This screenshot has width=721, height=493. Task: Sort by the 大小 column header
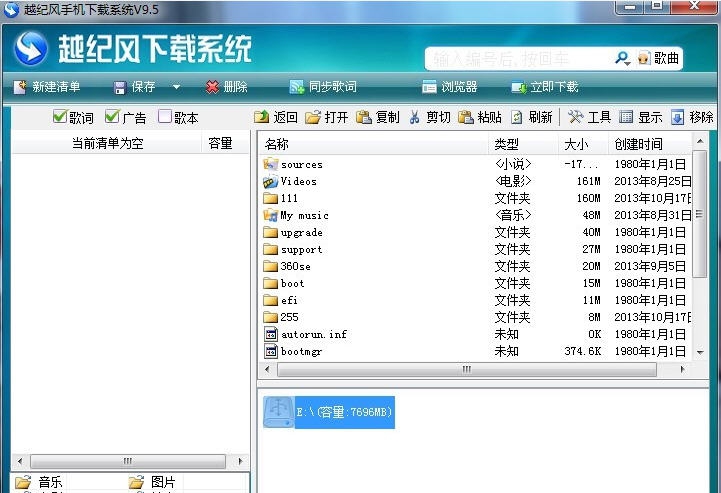coord(583,144)
